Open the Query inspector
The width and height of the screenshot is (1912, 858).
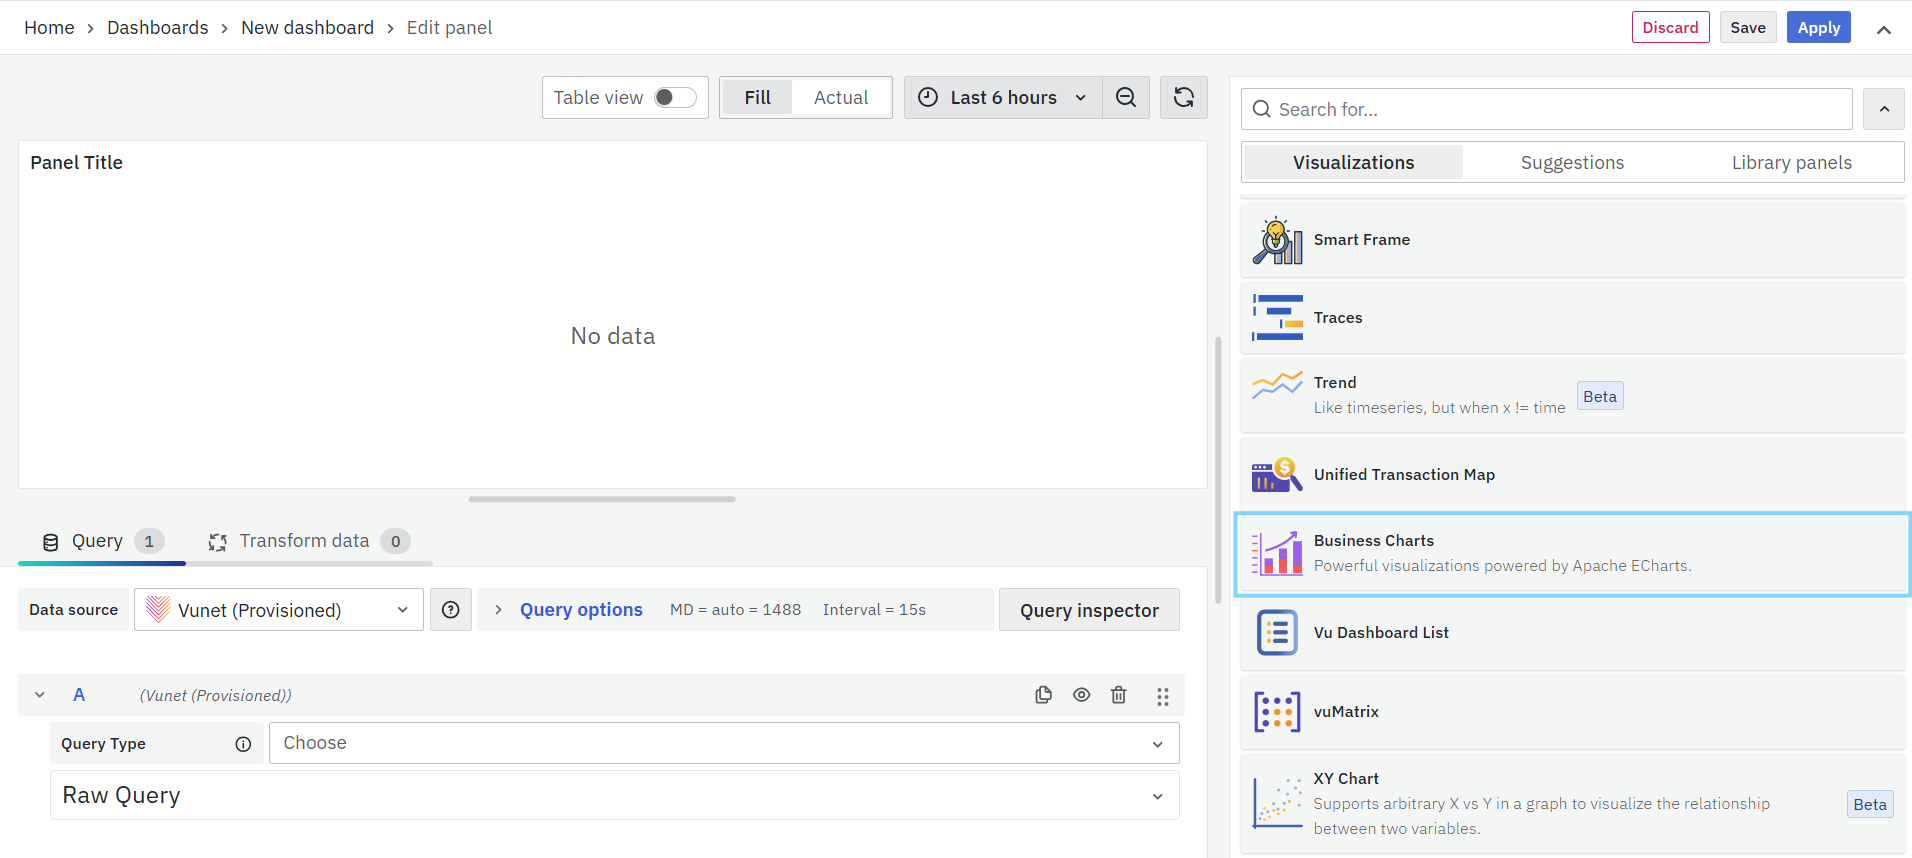pyautogui.click(x=1088, y=610)
